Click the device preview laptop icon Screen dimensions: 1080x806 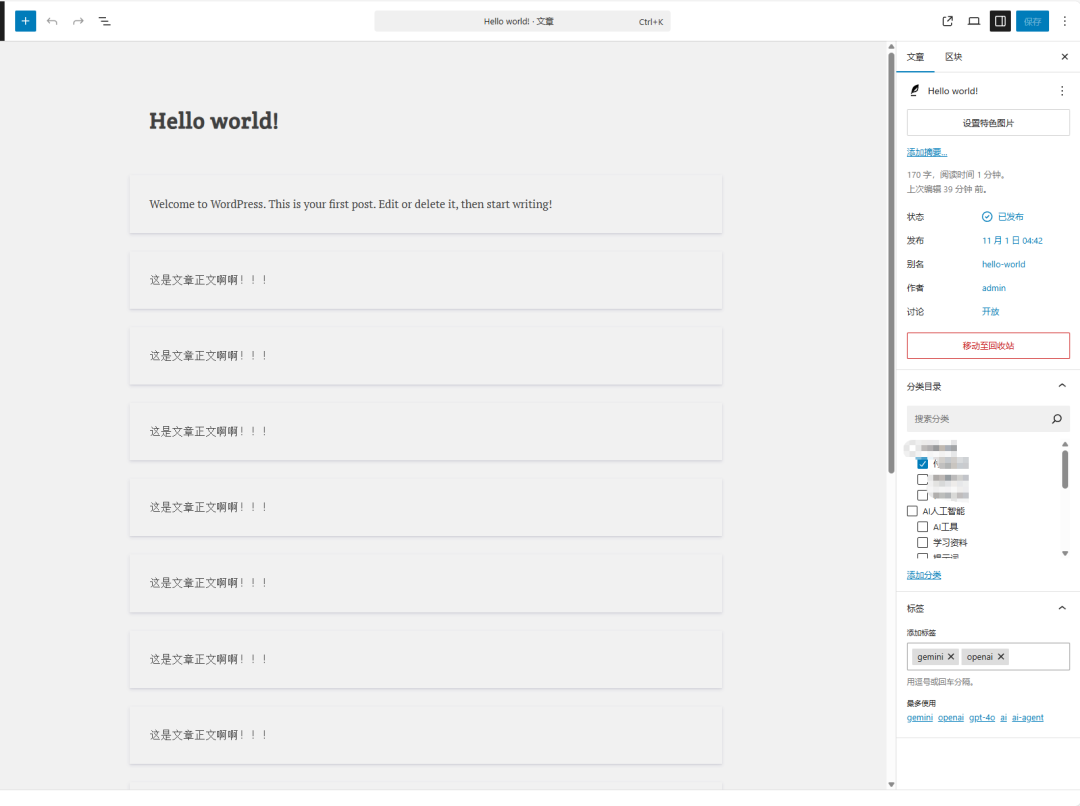974,21
